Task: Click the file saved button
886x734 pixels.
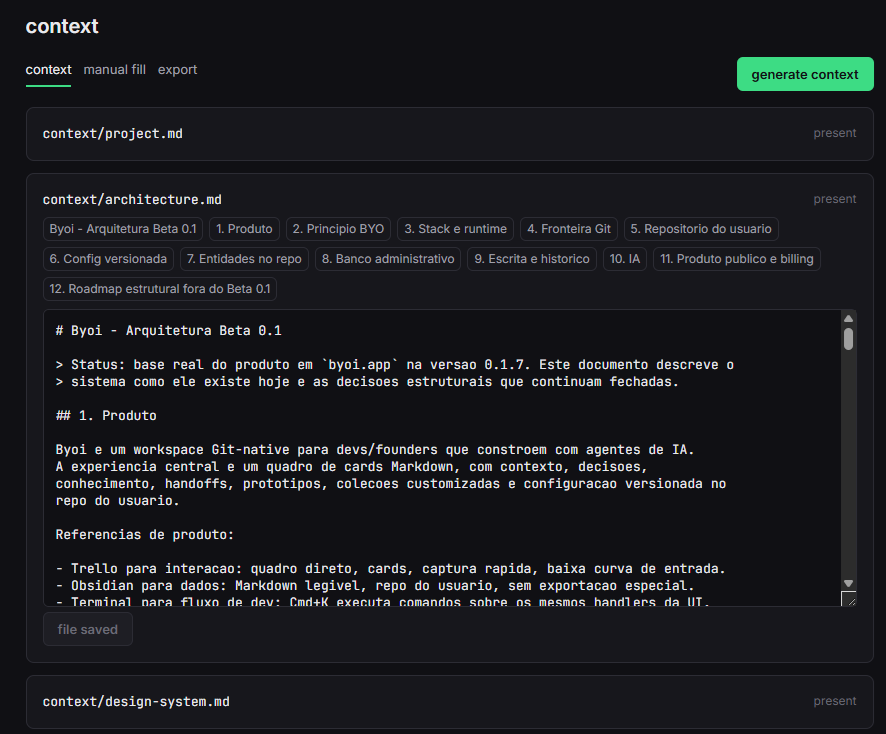Action: 88,629
